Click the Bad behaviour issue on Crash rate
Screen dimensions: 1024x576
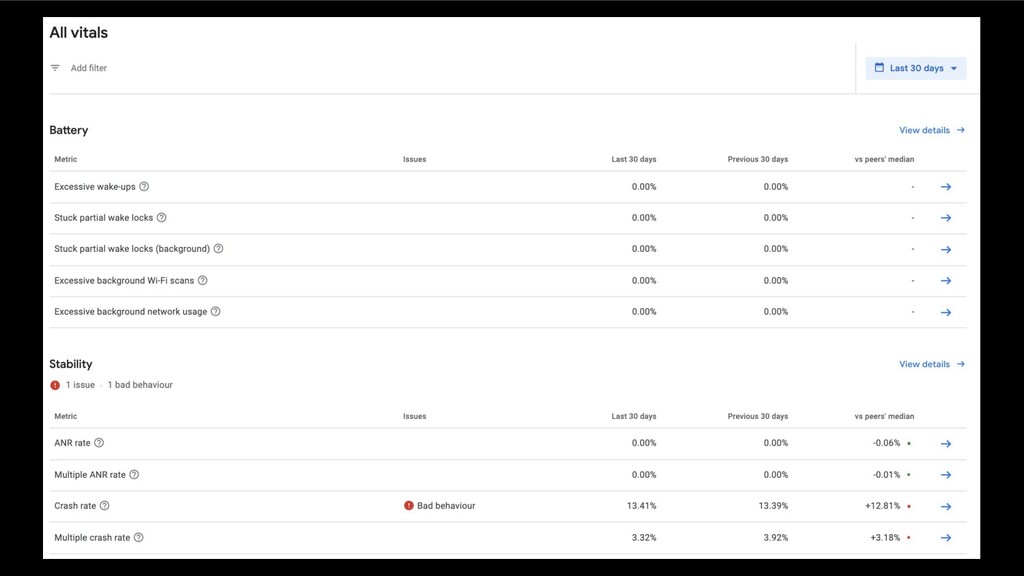[x=440, y=505]
